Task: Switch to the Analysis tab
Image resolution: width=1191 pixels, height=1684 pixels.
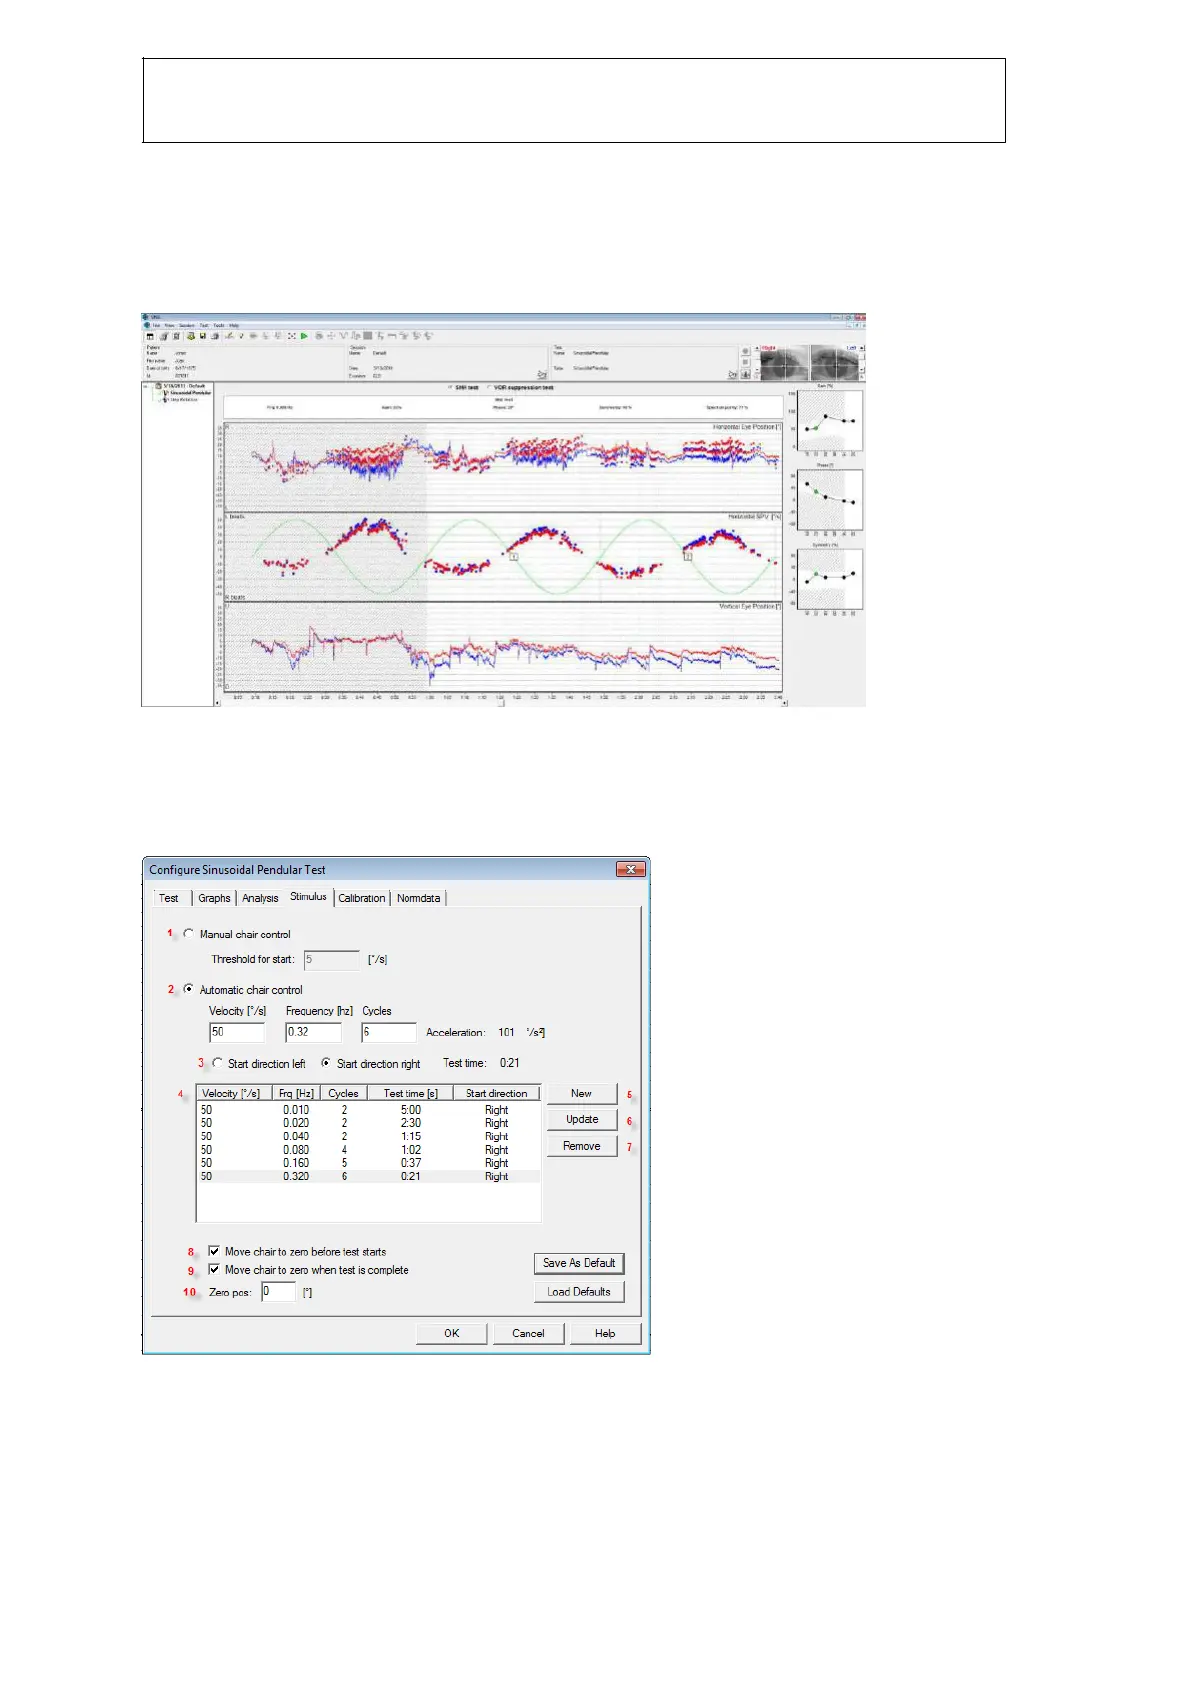Action: point(260,898)
